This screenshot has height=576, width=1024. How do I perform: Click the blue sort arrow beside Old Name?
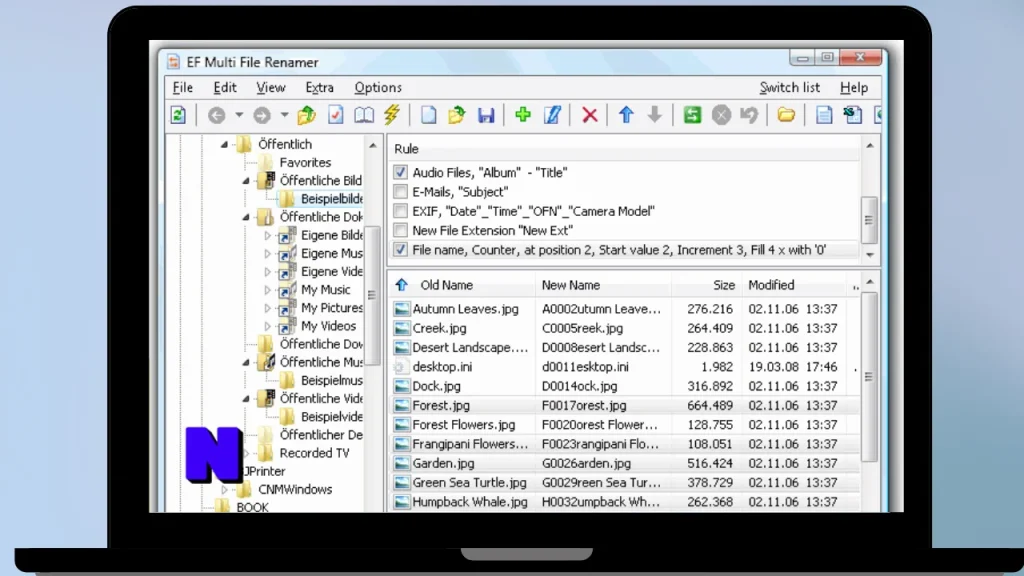point(401,285)
